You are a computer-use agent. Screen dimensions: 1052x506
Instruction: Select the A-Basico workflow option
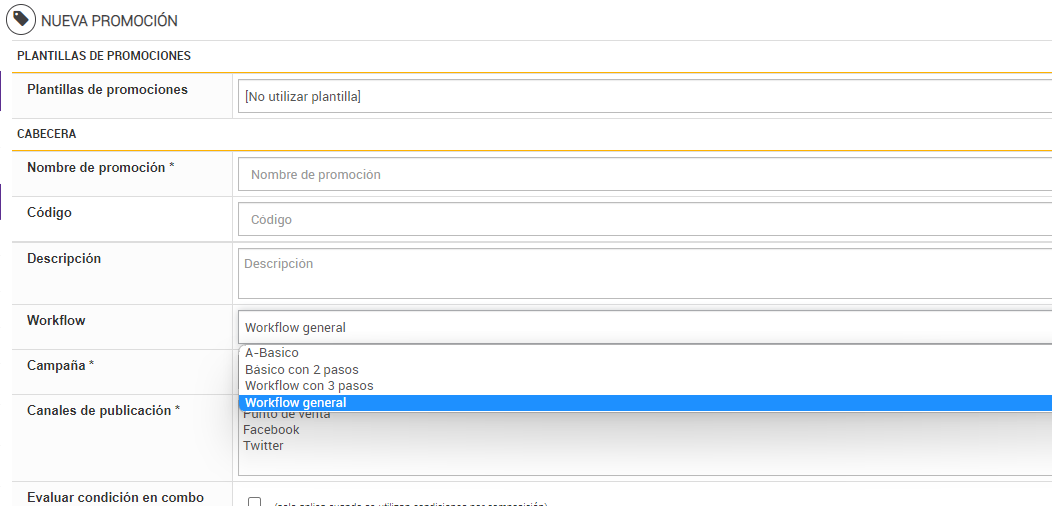(x=272, y=353)
